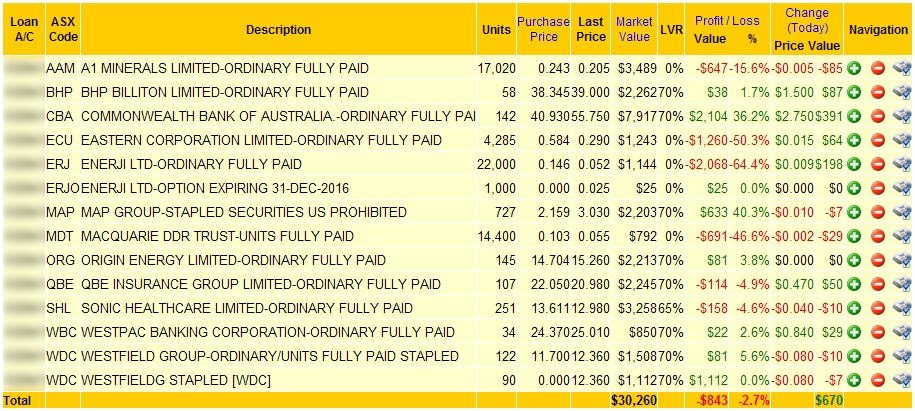Click green plus icon in ERJ row
The height and width of the screenshot is (411, 915).
(x=854, y=164)
